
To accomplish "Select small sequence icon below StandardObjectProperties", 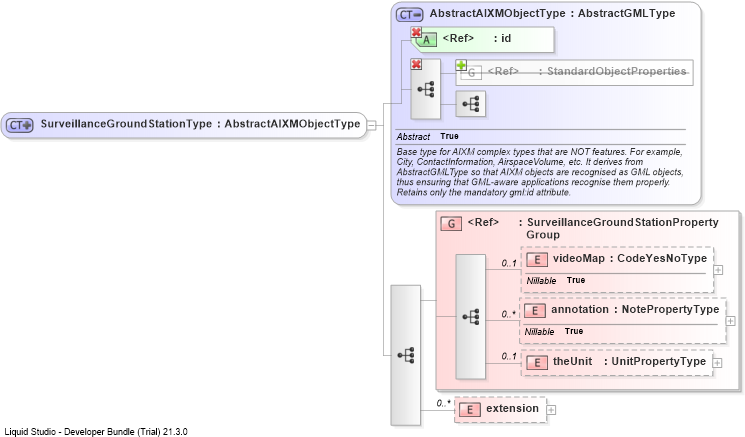I will (471, 104).
